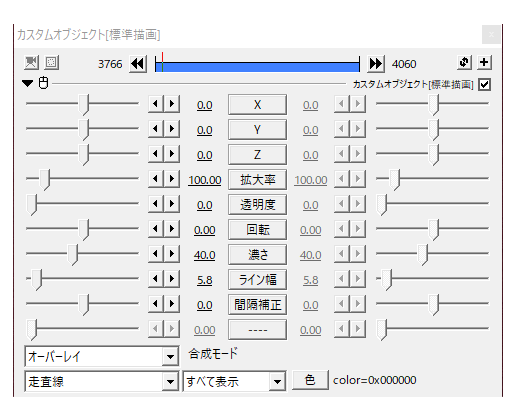511x399 pixels.
Task: Click the left 拡大率 slider handle
Action: pos(44,180)
